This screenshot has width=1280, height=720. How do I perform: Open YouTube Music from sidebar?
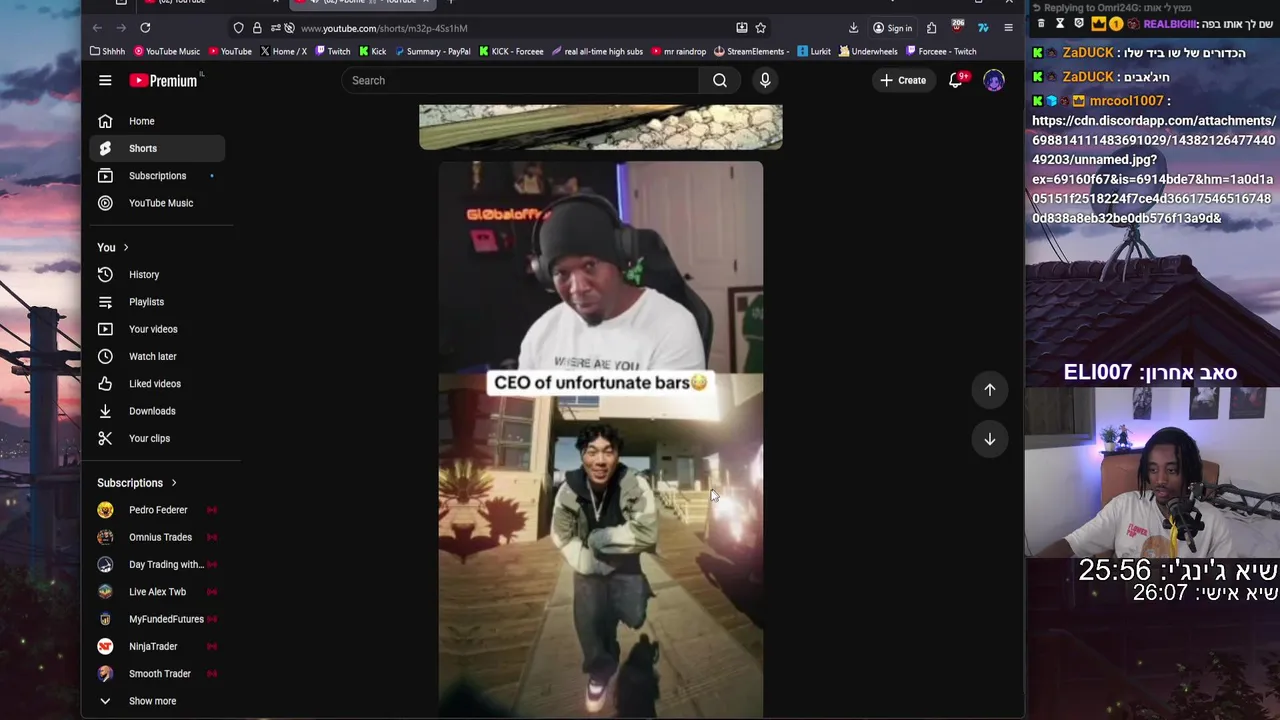(x=157, y=203)
